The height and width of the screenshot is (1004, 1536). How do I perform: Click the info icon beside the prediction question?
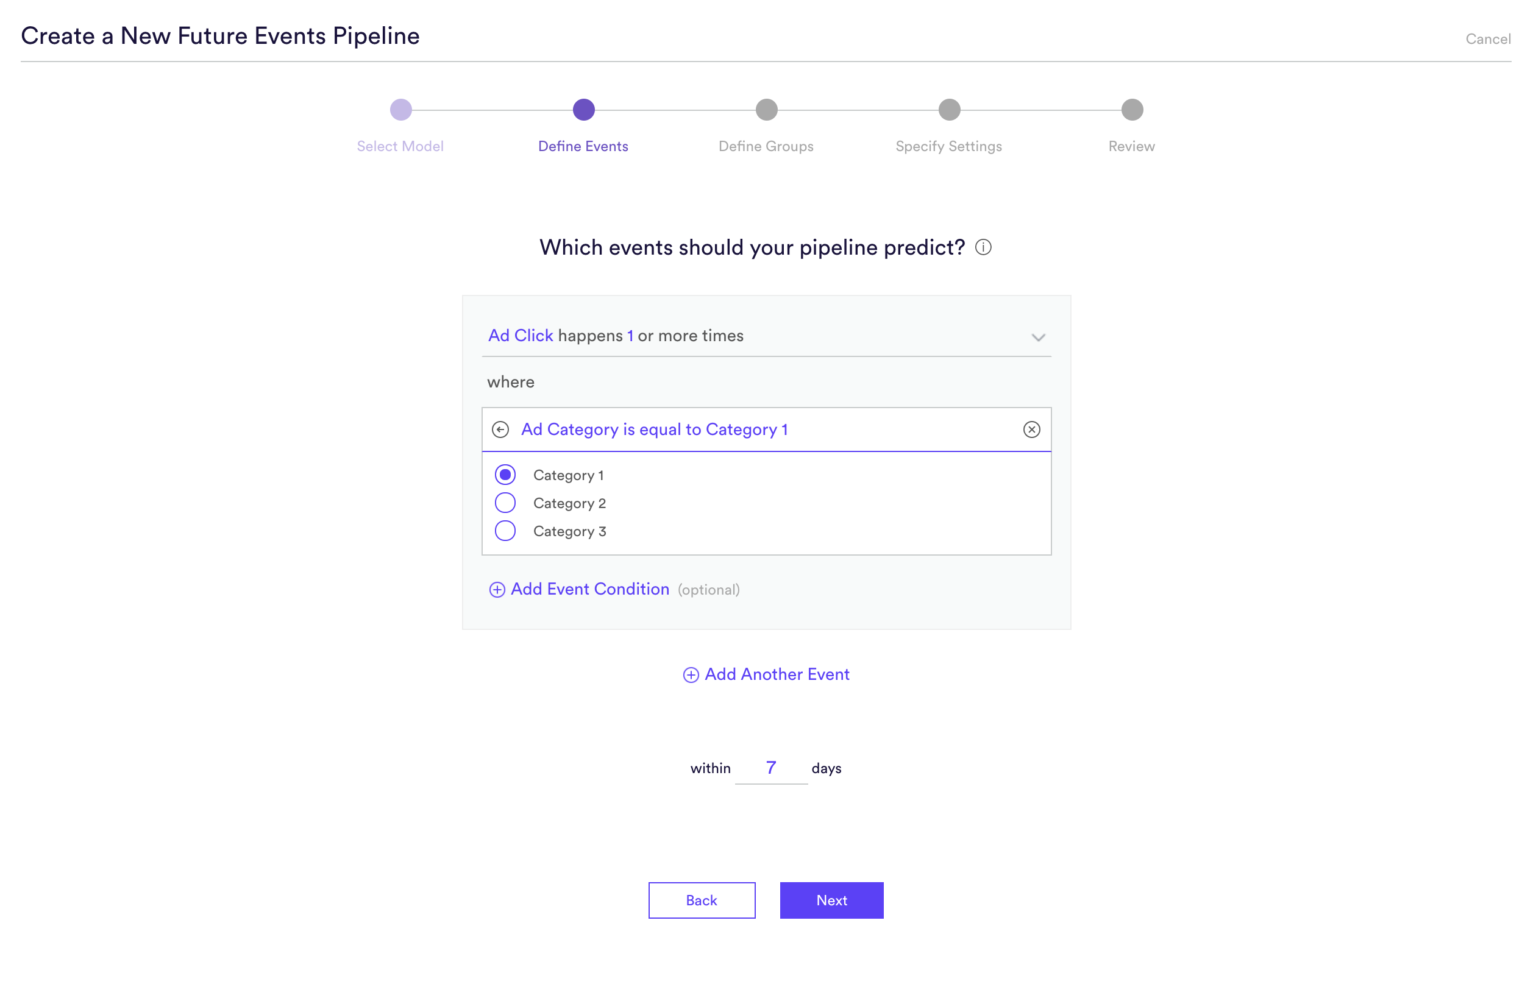[983, 247]
